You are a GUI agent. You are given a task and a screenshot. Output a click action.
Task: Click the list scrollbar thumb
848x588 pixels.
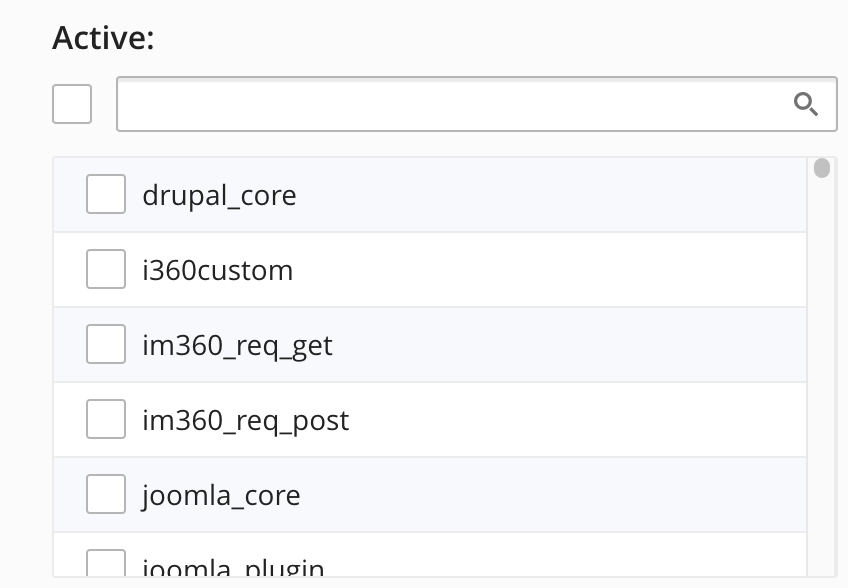pos(822,168)
